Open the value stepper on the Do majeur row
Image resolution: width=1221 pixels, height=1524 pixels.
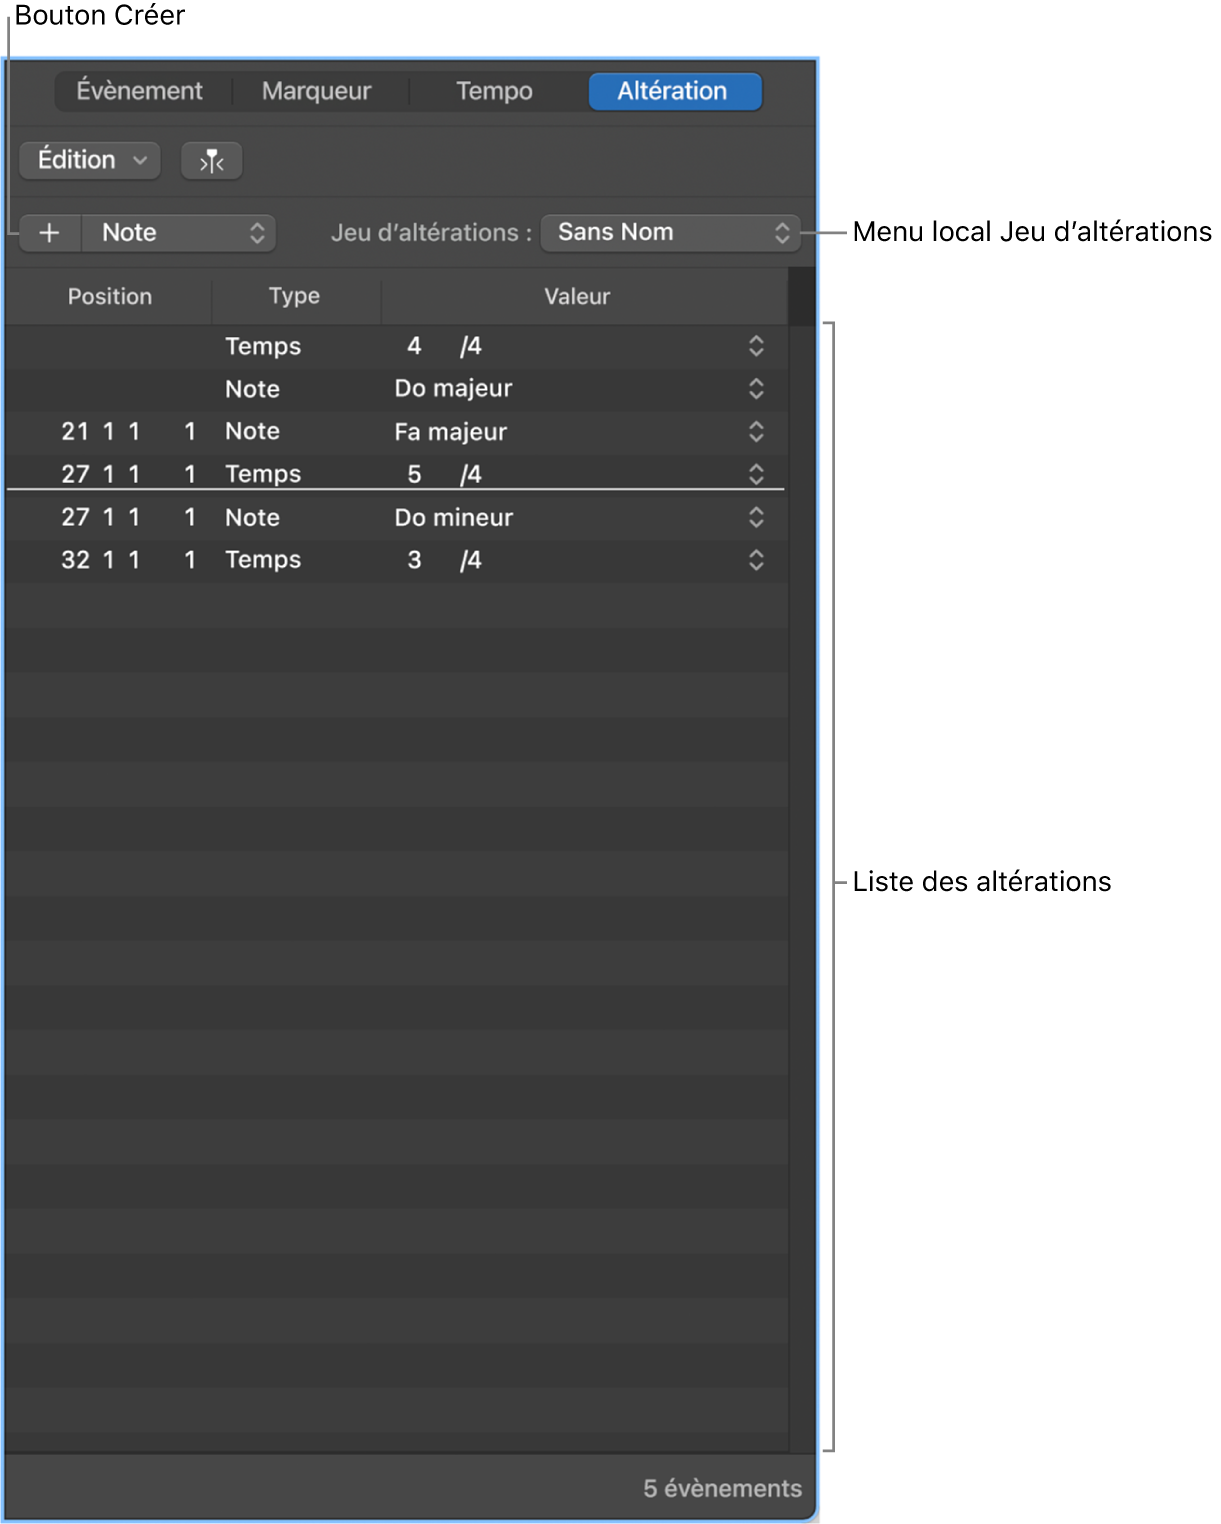pyautogui.click(x=757, y=389)
